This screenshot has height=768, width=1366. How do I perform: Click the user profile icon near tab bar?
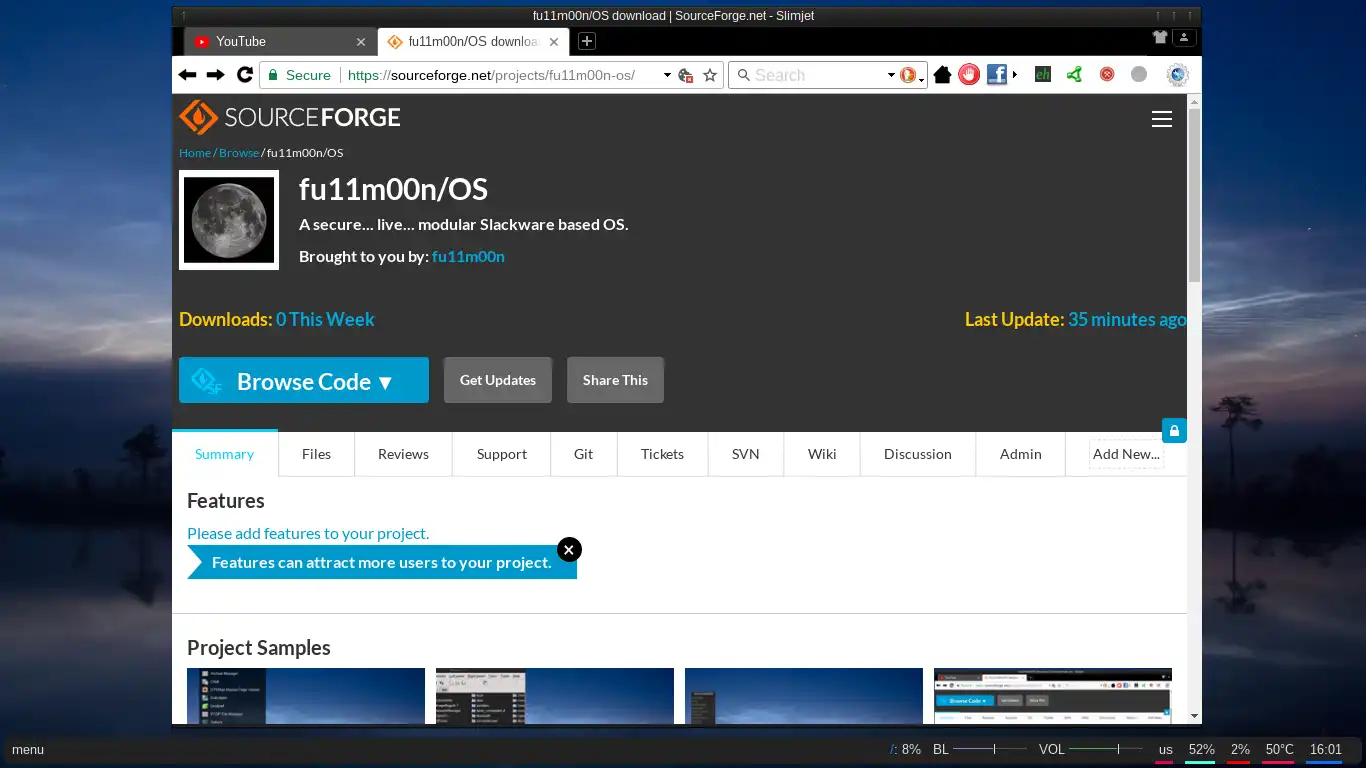point(1184,37)
